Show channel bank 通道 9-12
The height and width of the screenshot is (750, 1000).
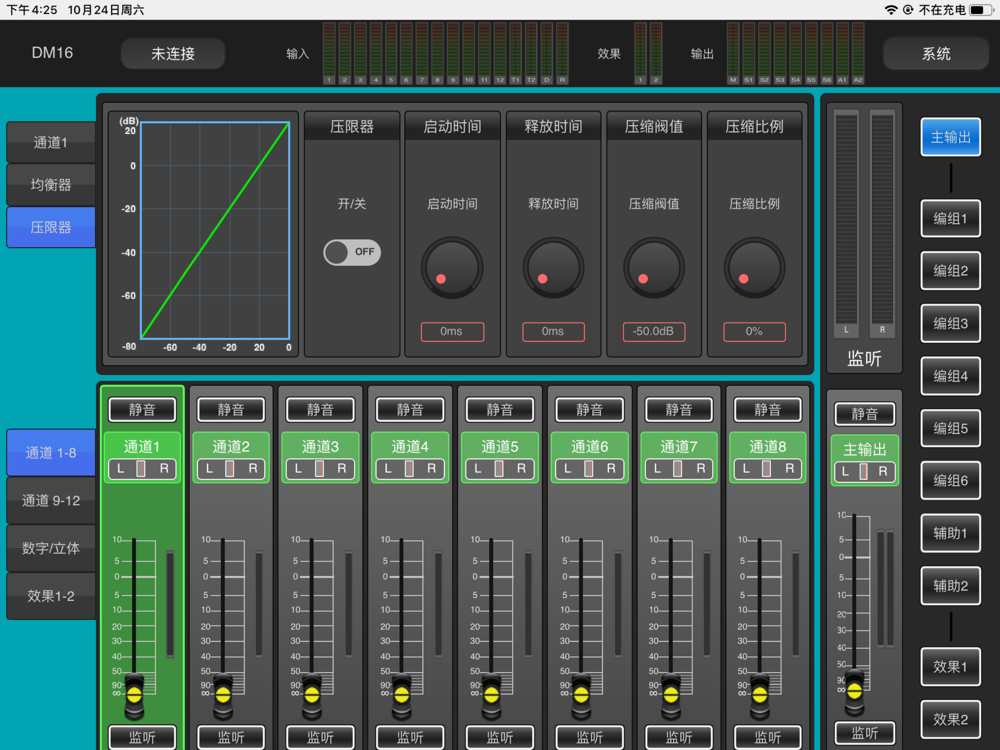(x=51, y=501)
